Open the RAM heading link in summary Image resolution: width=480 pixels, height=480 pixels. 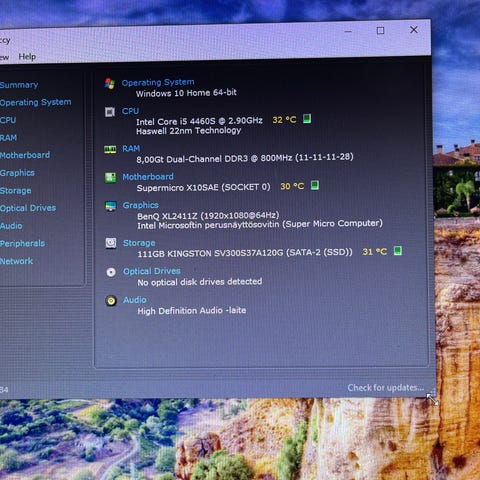(x=131, y=149)
